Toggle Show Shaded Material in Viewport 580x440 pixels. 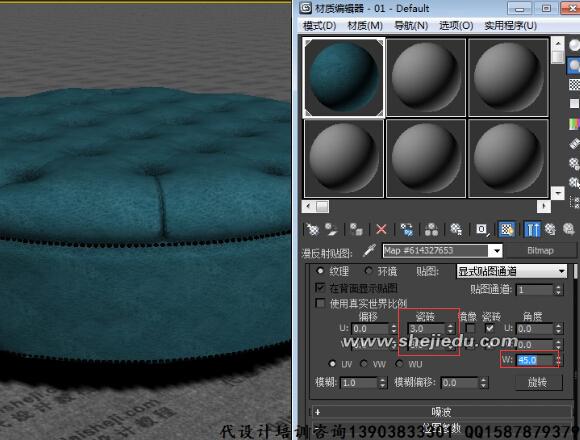click(506, 230)
